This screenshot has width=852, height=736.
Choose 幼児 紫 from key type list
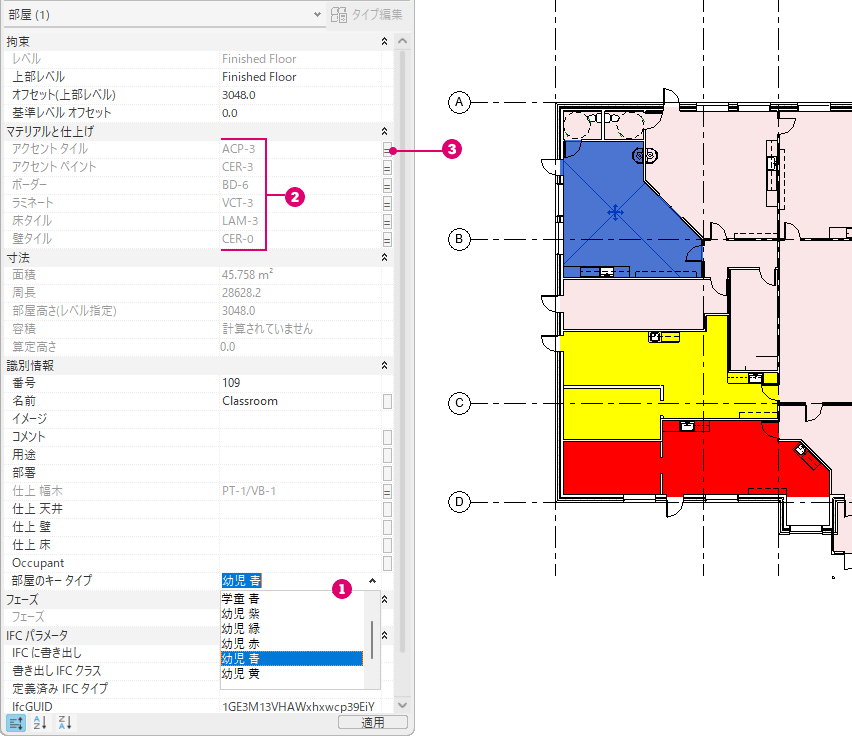click(x=240, y=614)
